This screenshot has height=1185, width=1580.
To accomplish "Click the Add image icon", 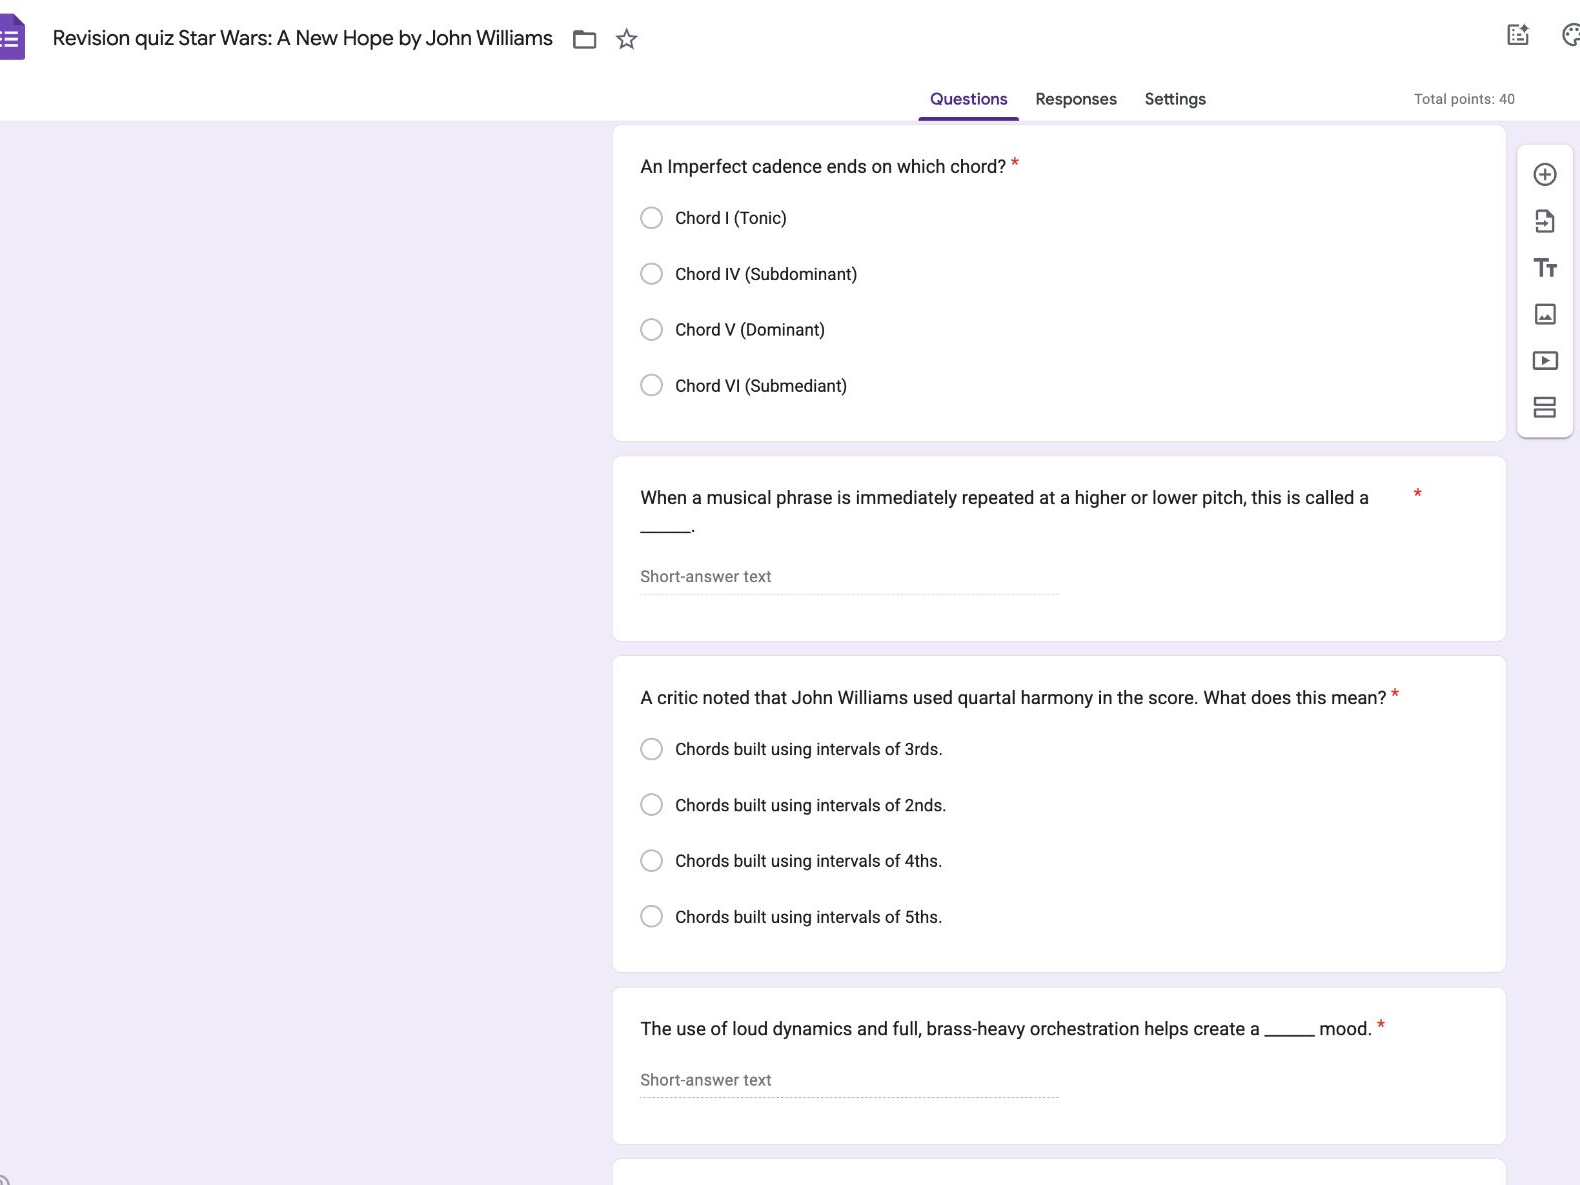I will (1545, 314).
